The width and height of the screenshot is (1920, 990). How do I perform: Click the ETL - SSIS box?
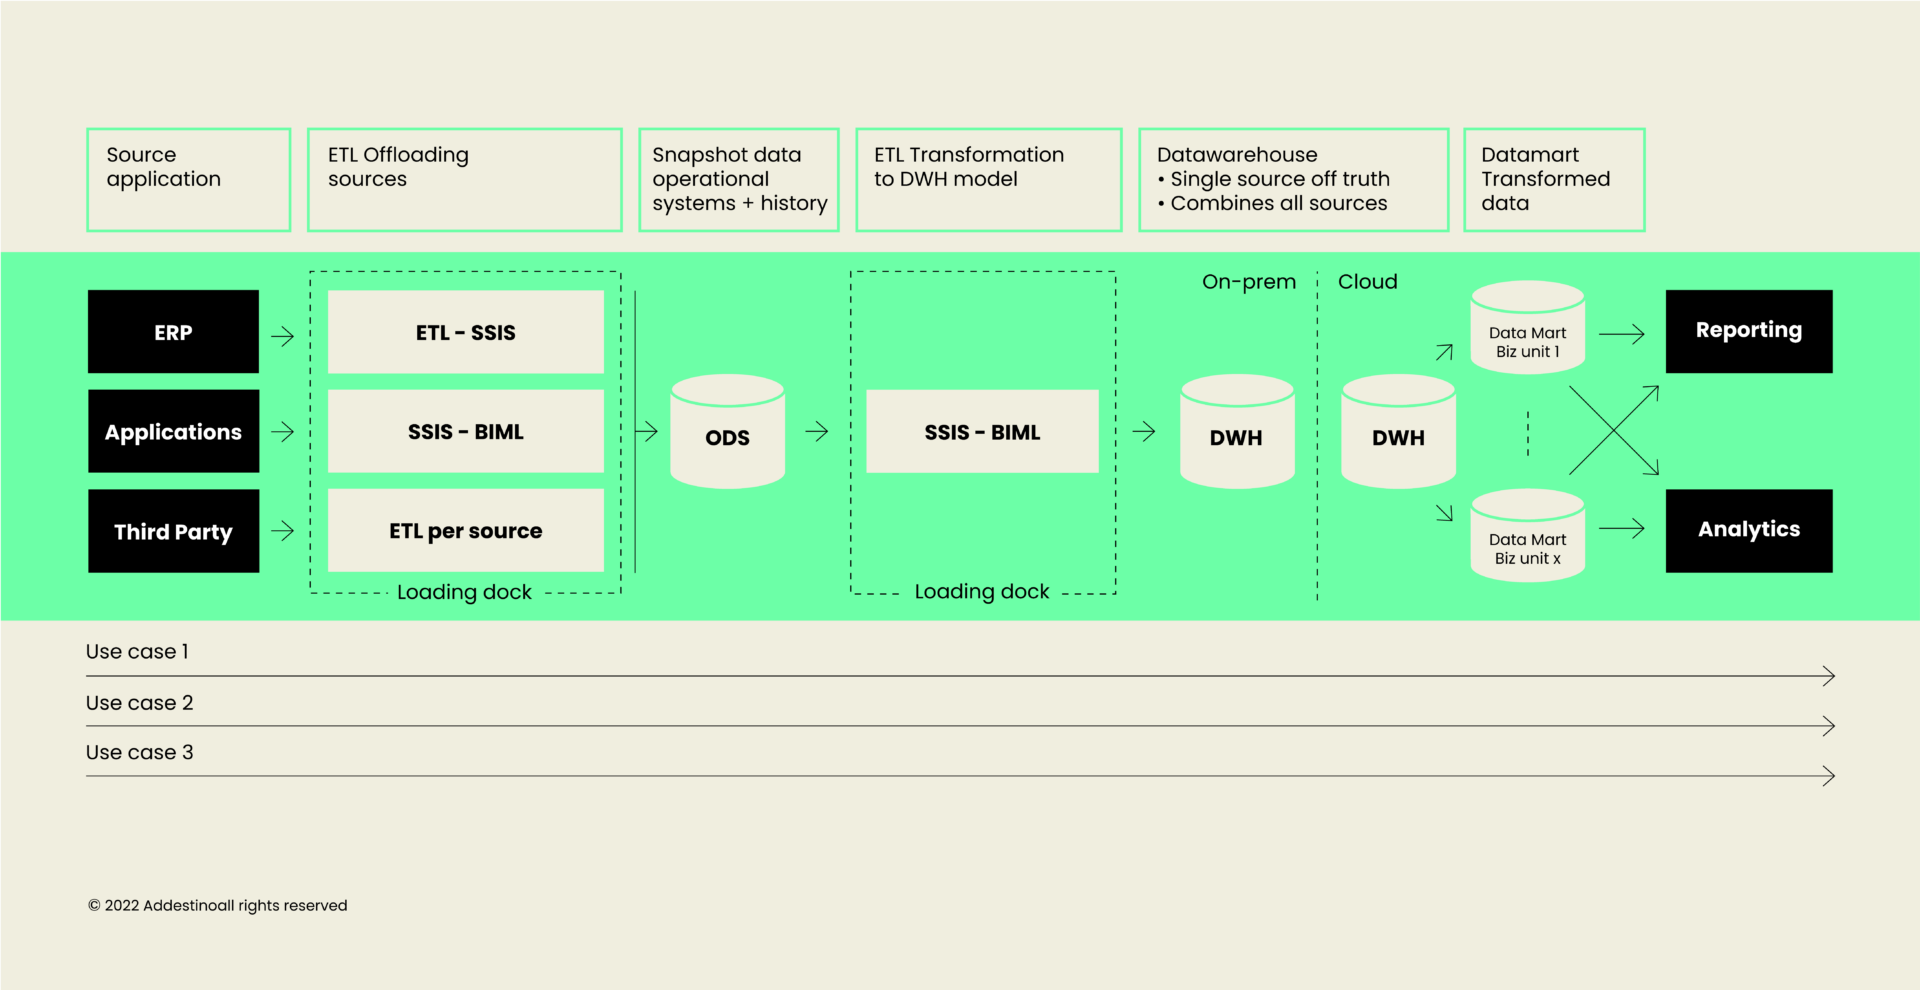[466, 332]
